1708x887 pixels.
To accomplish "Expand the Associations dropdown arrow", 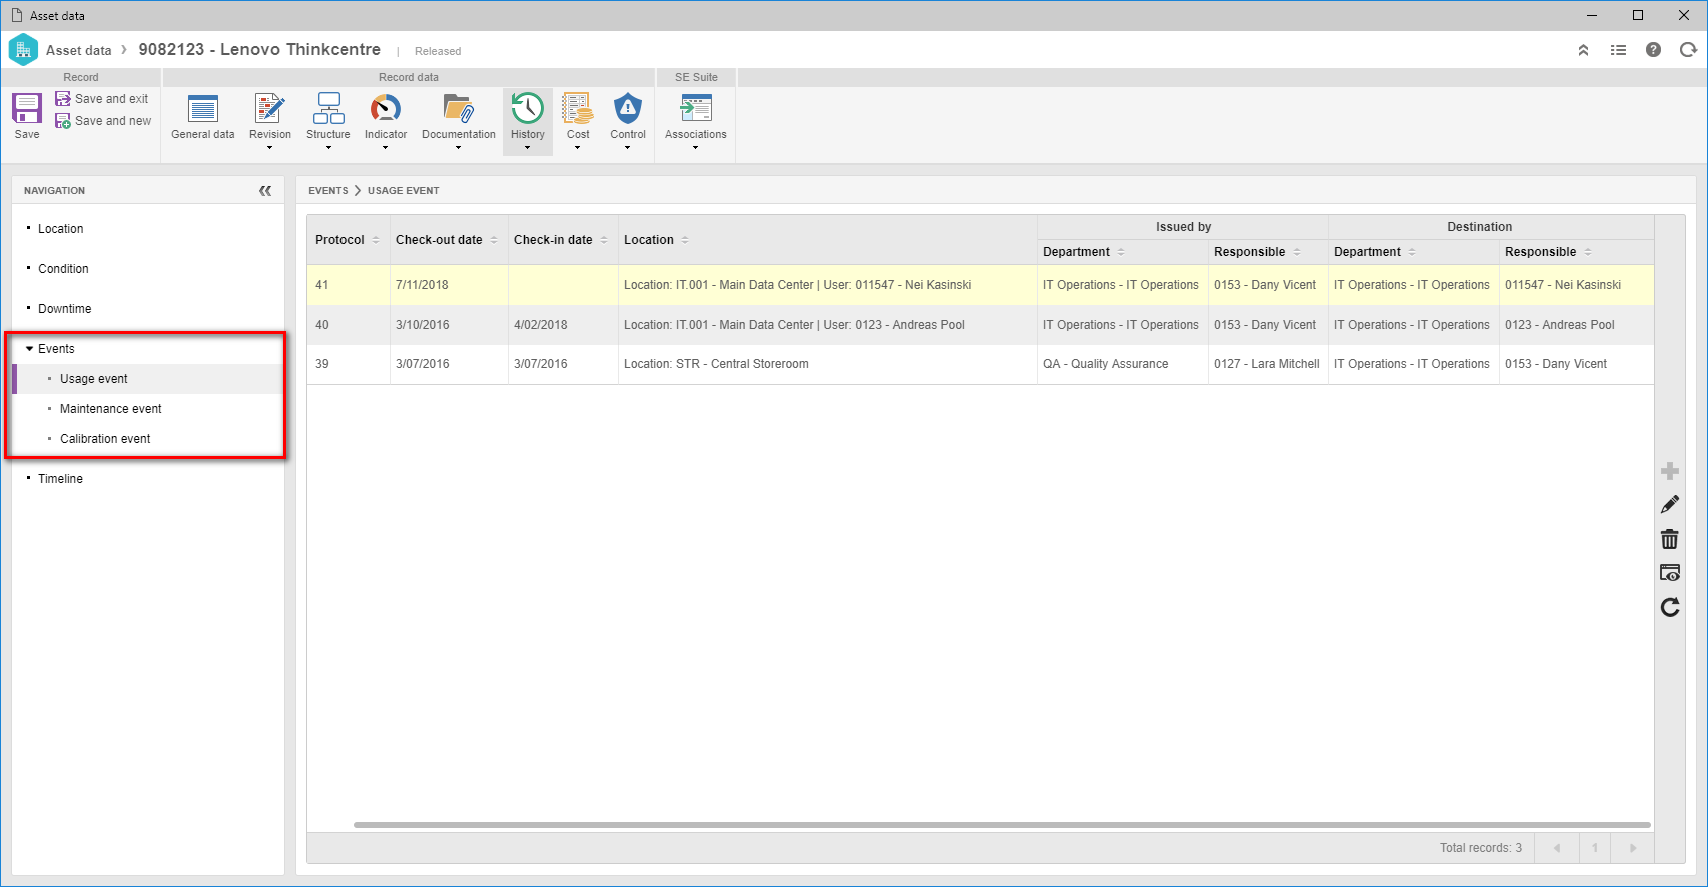I will click(x=695, y=148).
